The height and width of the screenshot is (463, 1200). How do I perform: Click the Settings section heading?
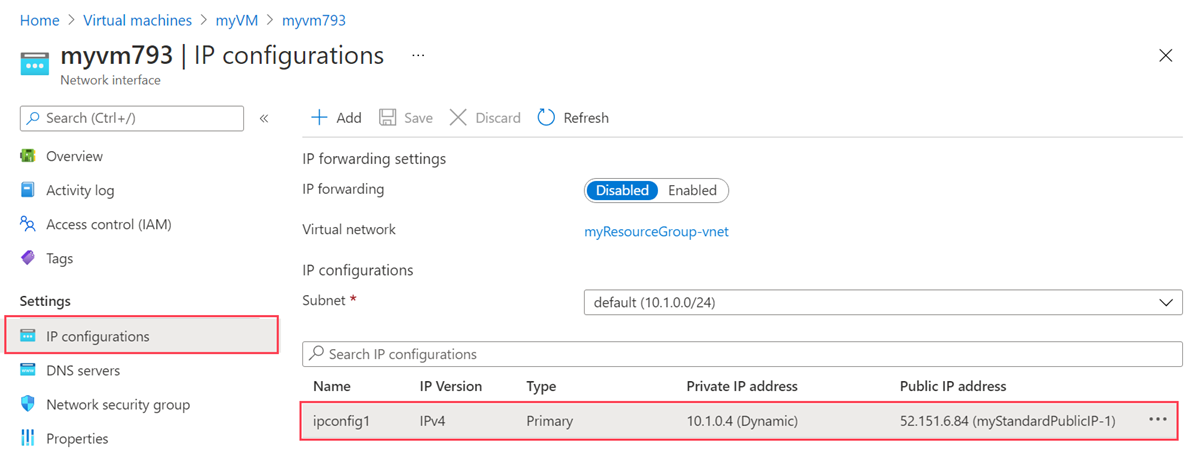pyautogui.click(x=46, y=301)
